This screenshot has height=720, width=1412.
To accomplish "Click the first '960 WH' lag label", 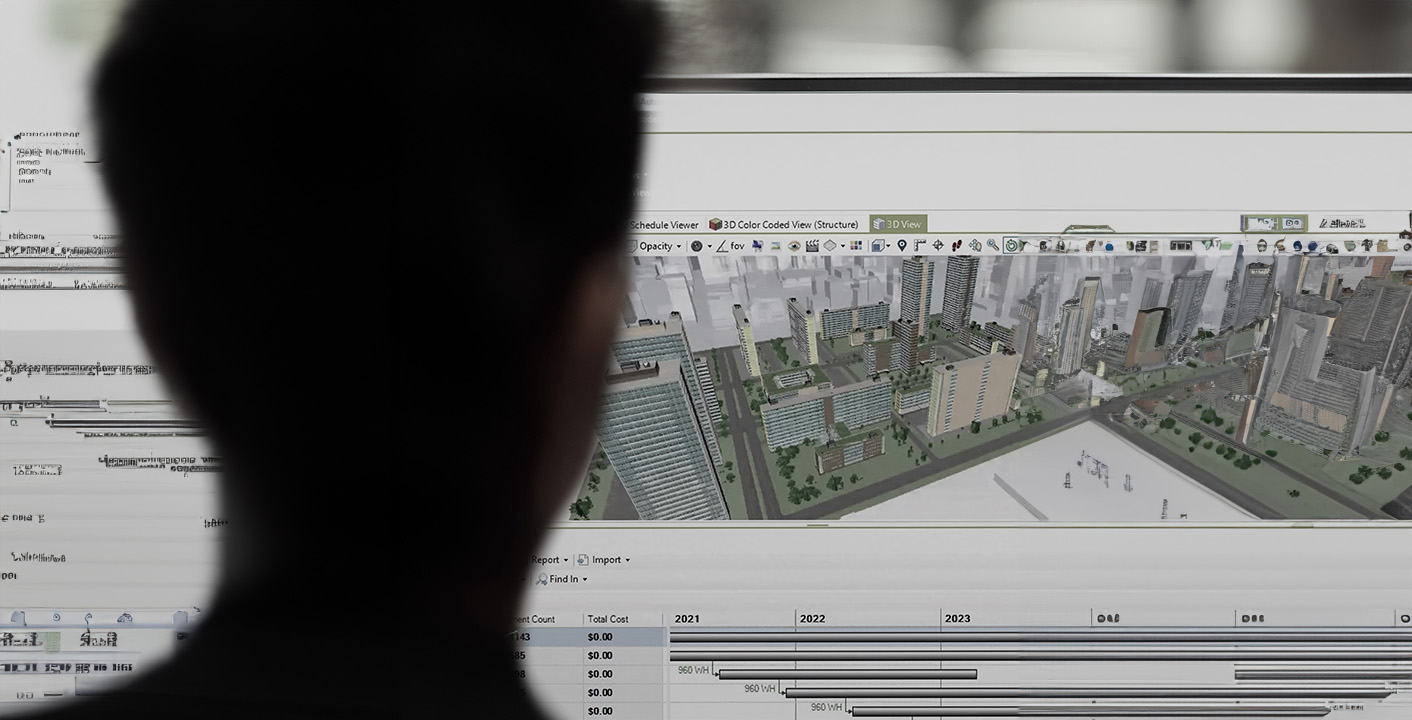I will pyautogui.click(x=693, y=670).
